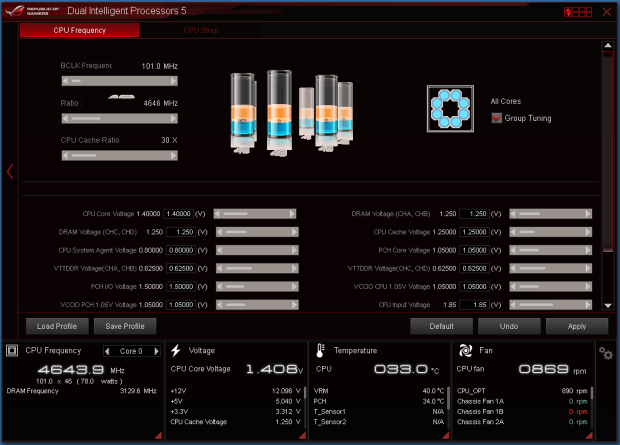Expand the Voltage panel corner triangle

coord(302,435)
